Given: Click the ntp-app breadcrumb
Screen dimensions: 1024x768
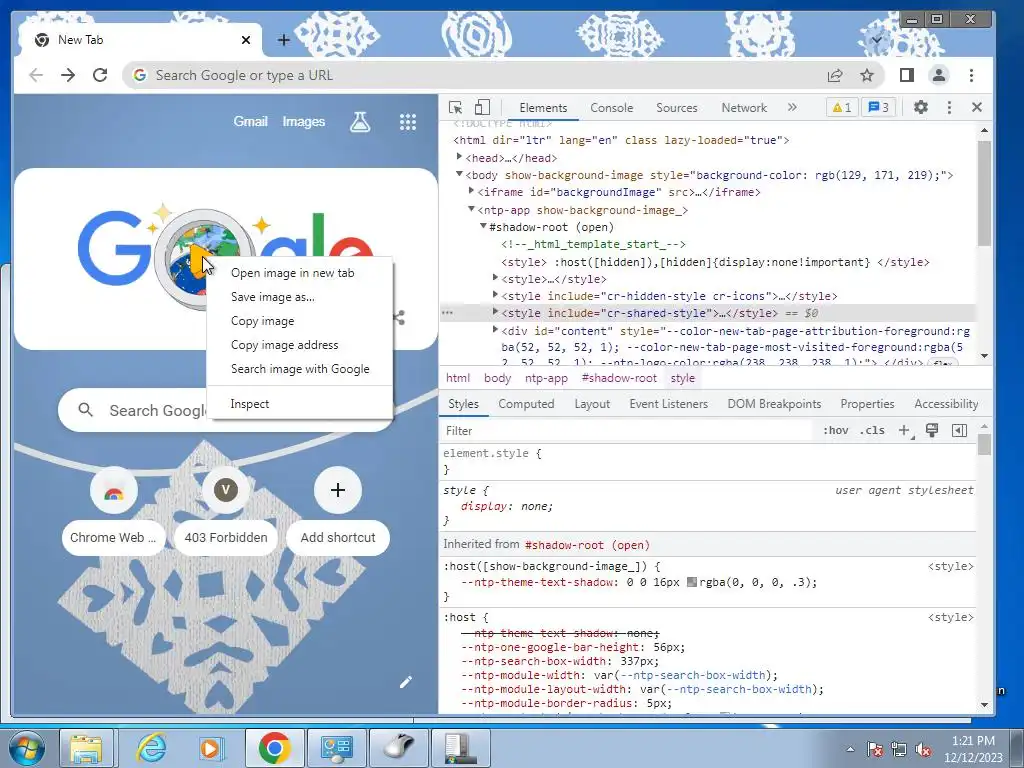Looking at the screenshot, I should click(x=547, y=378).
